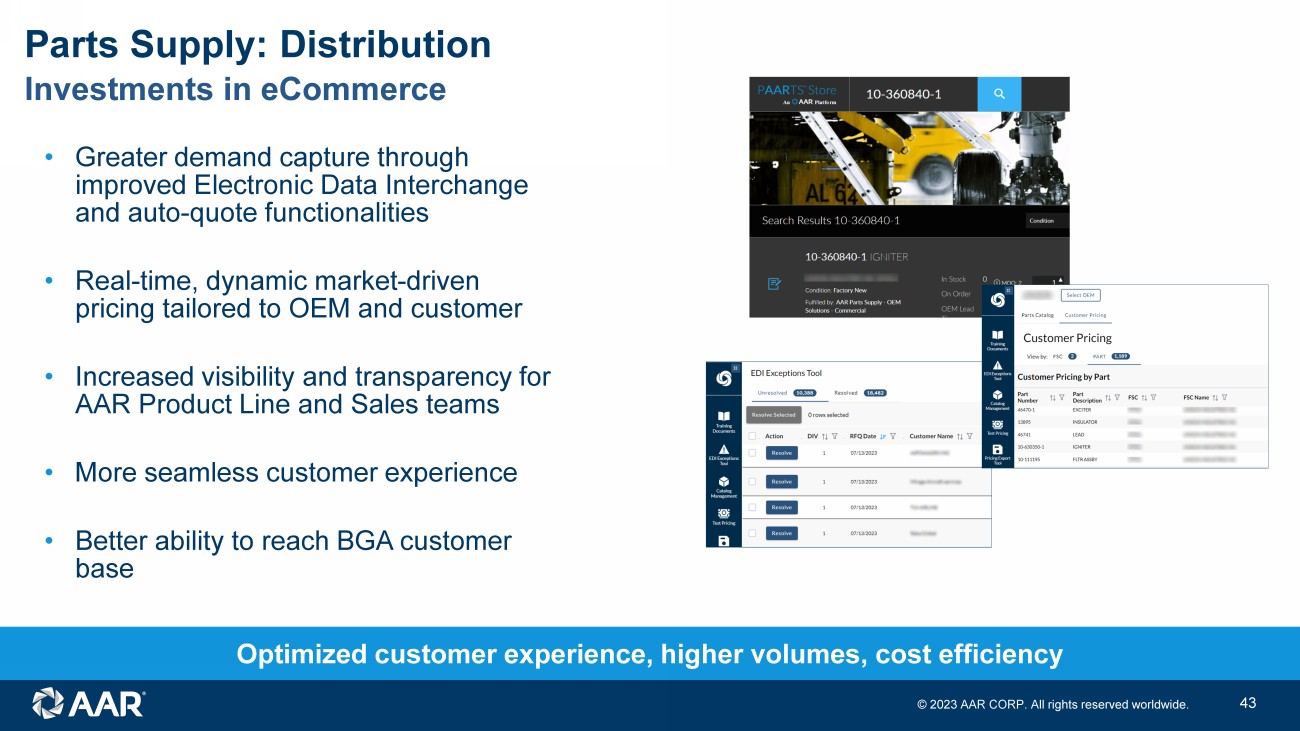The width and height of the screenshot is (1300, 731).
Task: Click the swirl logo in EDI Exceptions window
Action: (x=725, y=379)
